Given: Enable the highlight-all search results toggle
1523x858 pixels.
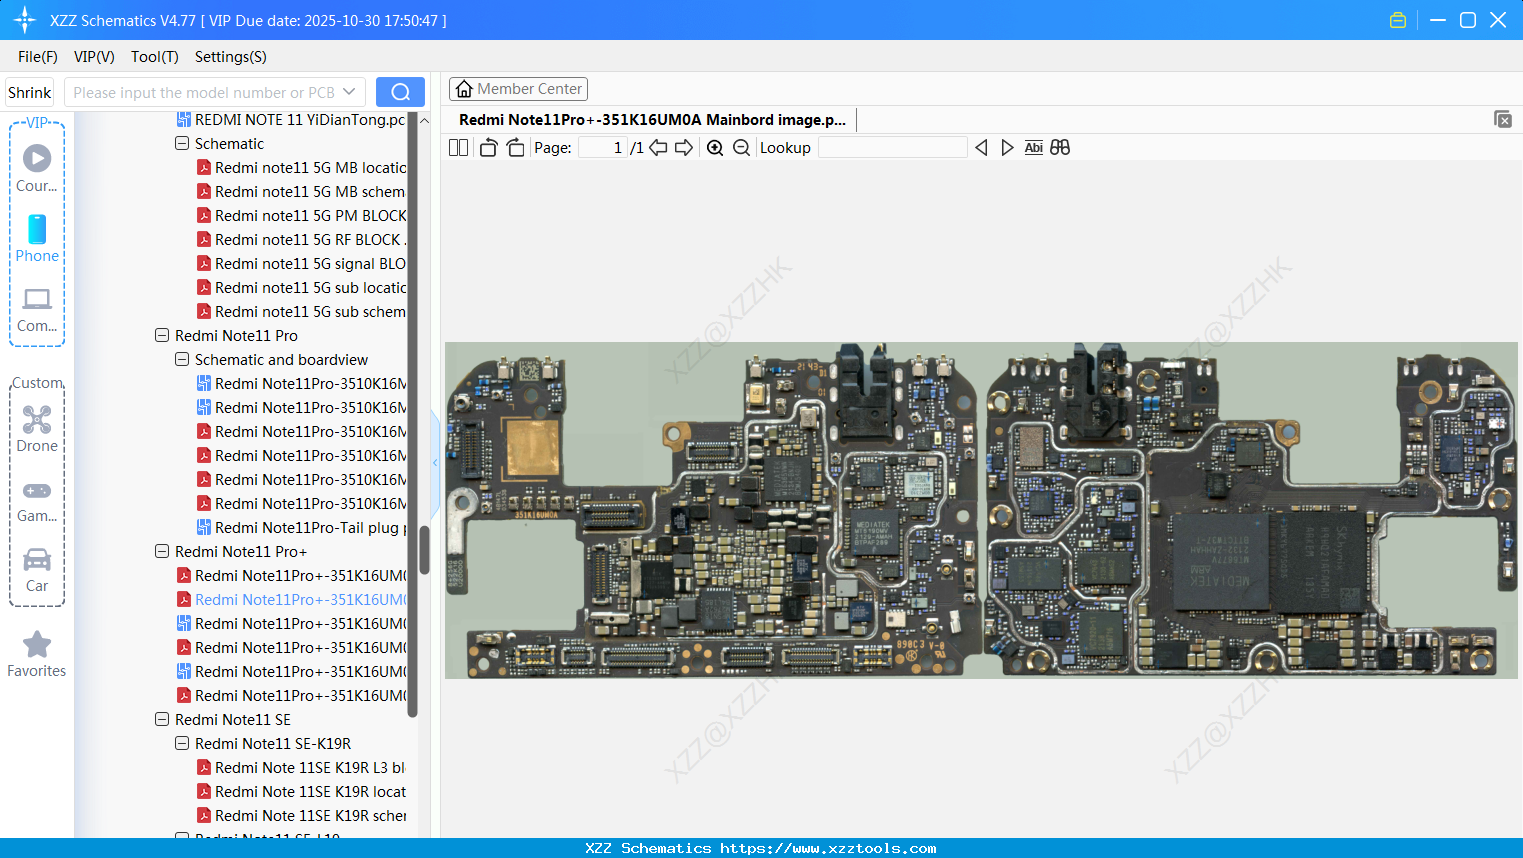Looking at the screenshot, I should tap(1060, 147).
